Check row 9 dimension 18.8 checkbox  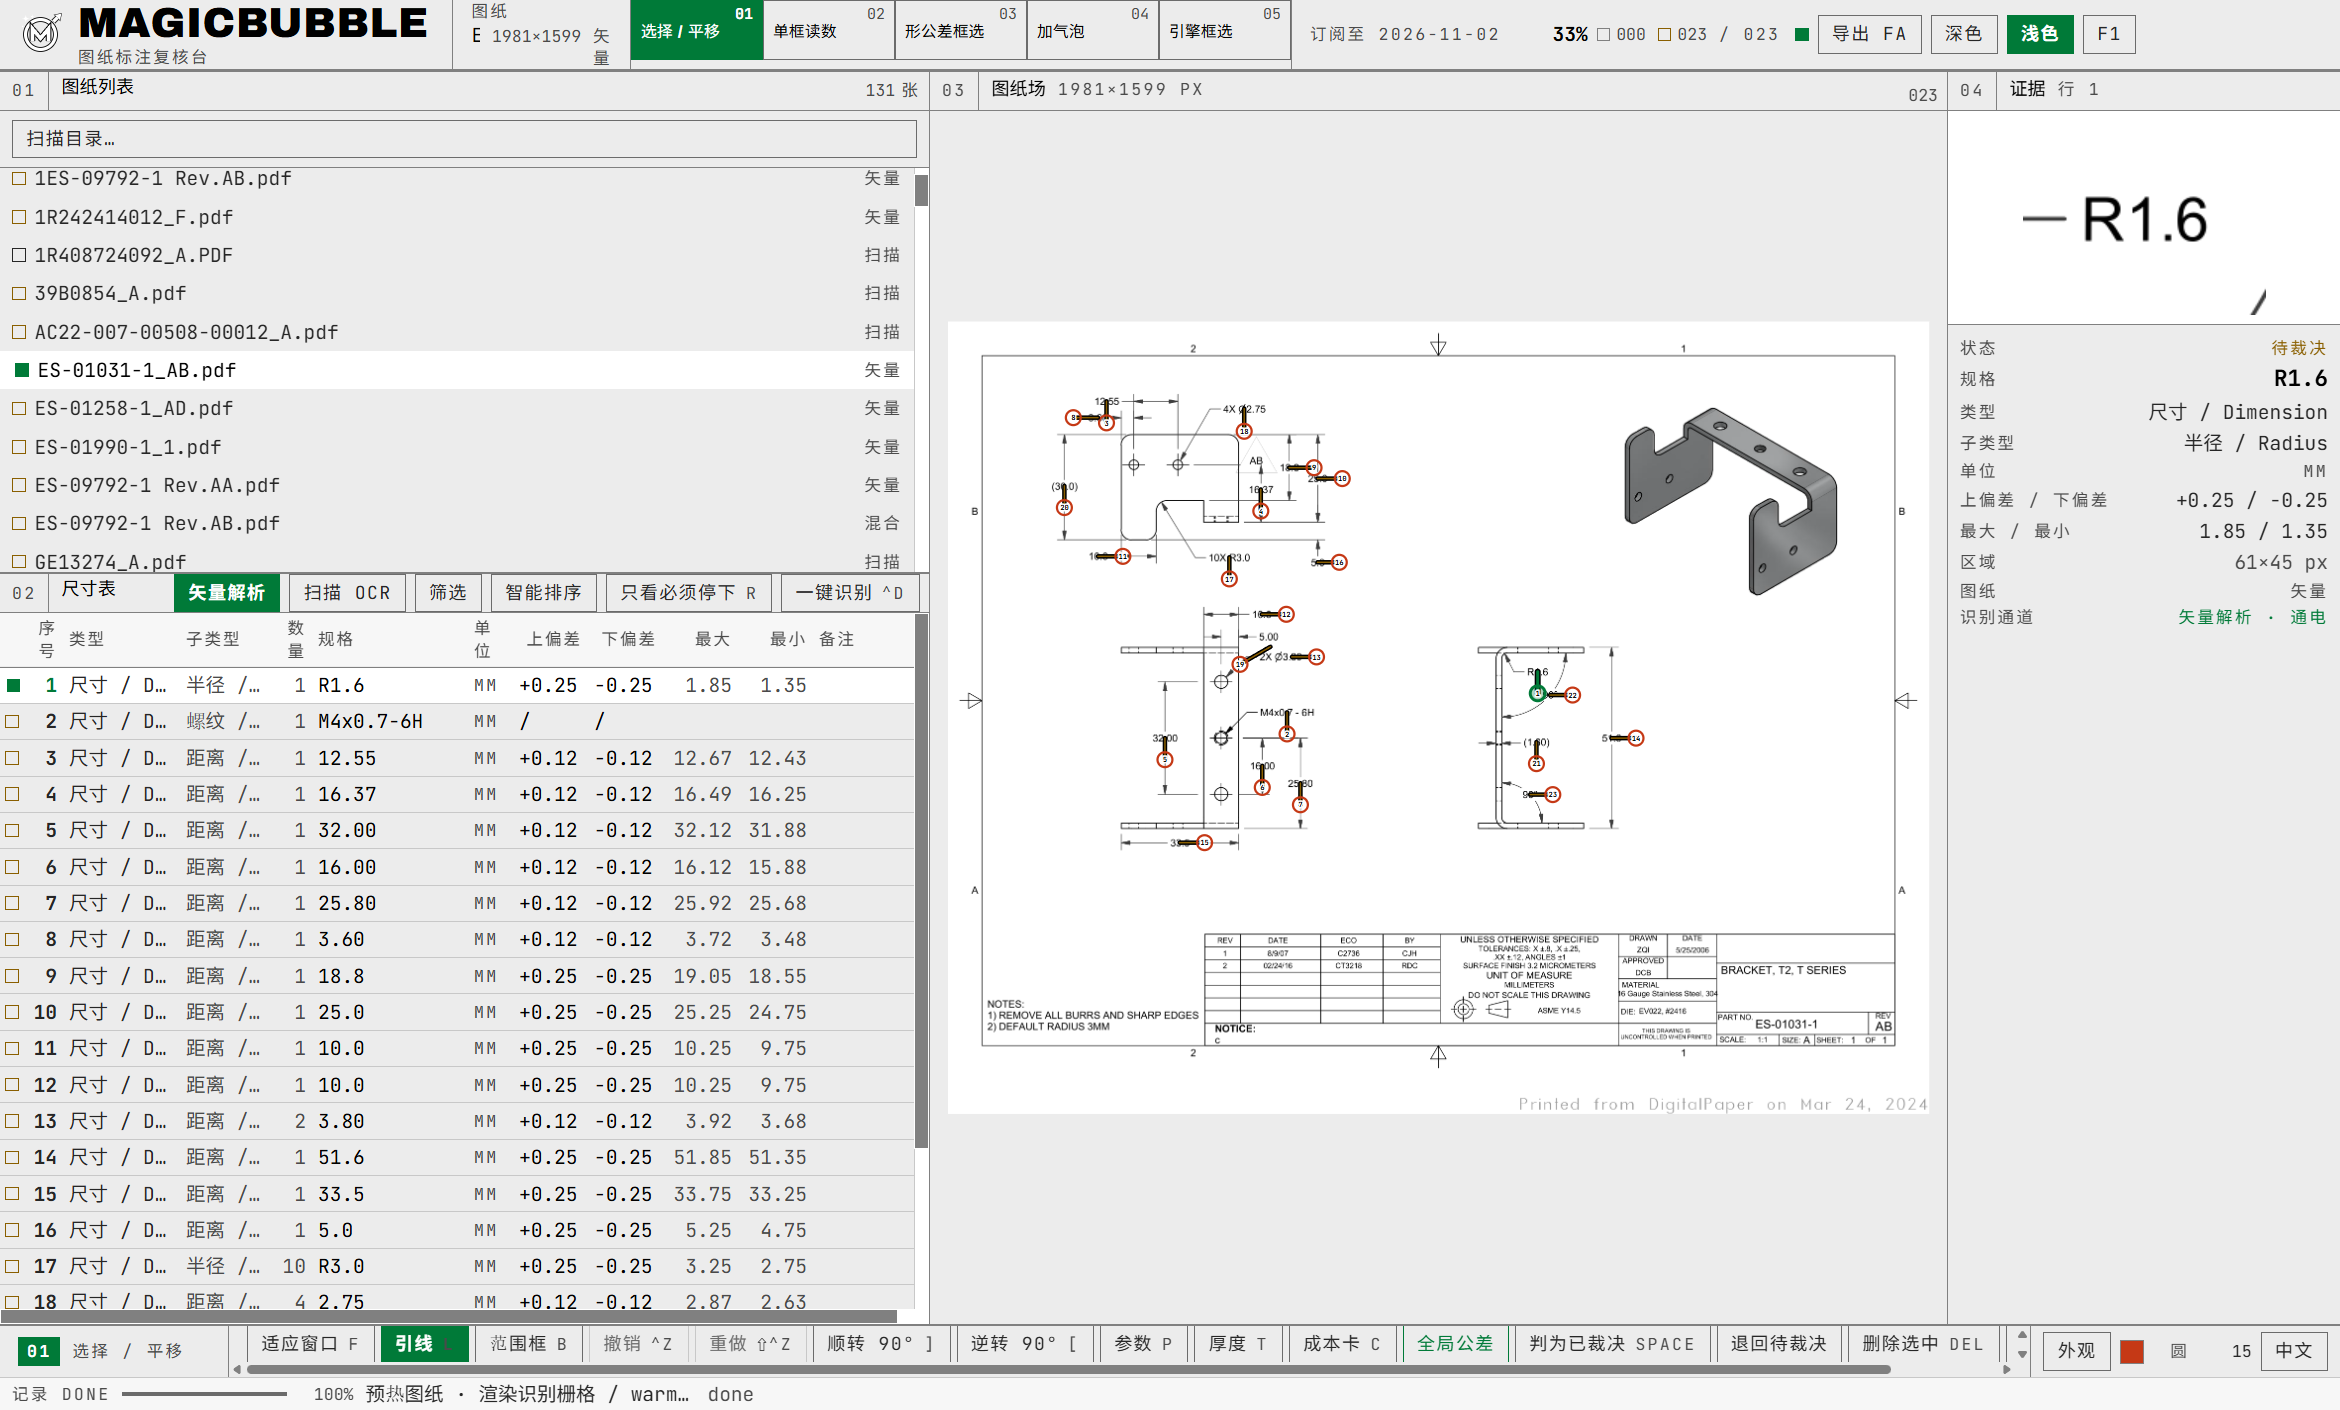point(13,976)
